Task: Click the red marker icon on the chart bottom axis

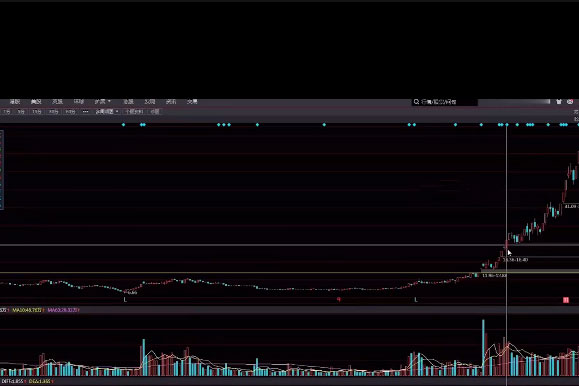Action: 339,300
